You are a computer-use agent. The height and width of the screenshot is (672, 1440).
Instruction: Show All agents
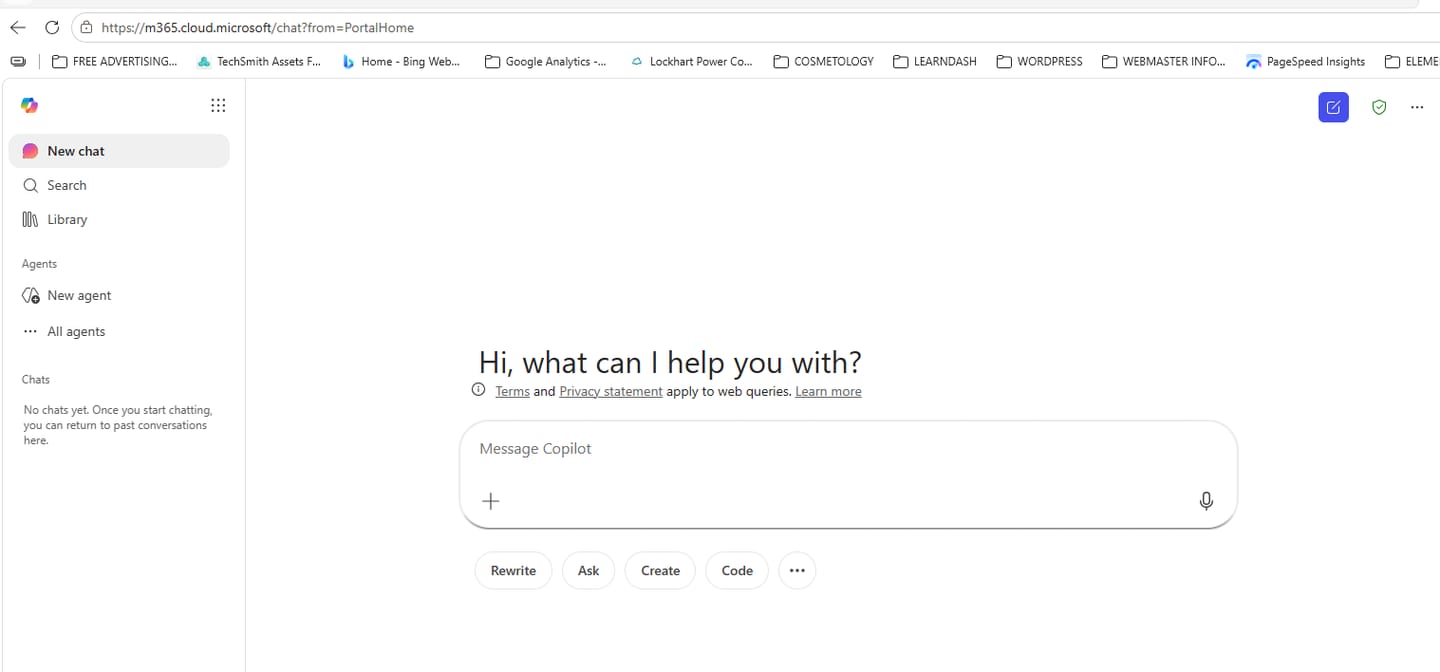coord(119,331)
